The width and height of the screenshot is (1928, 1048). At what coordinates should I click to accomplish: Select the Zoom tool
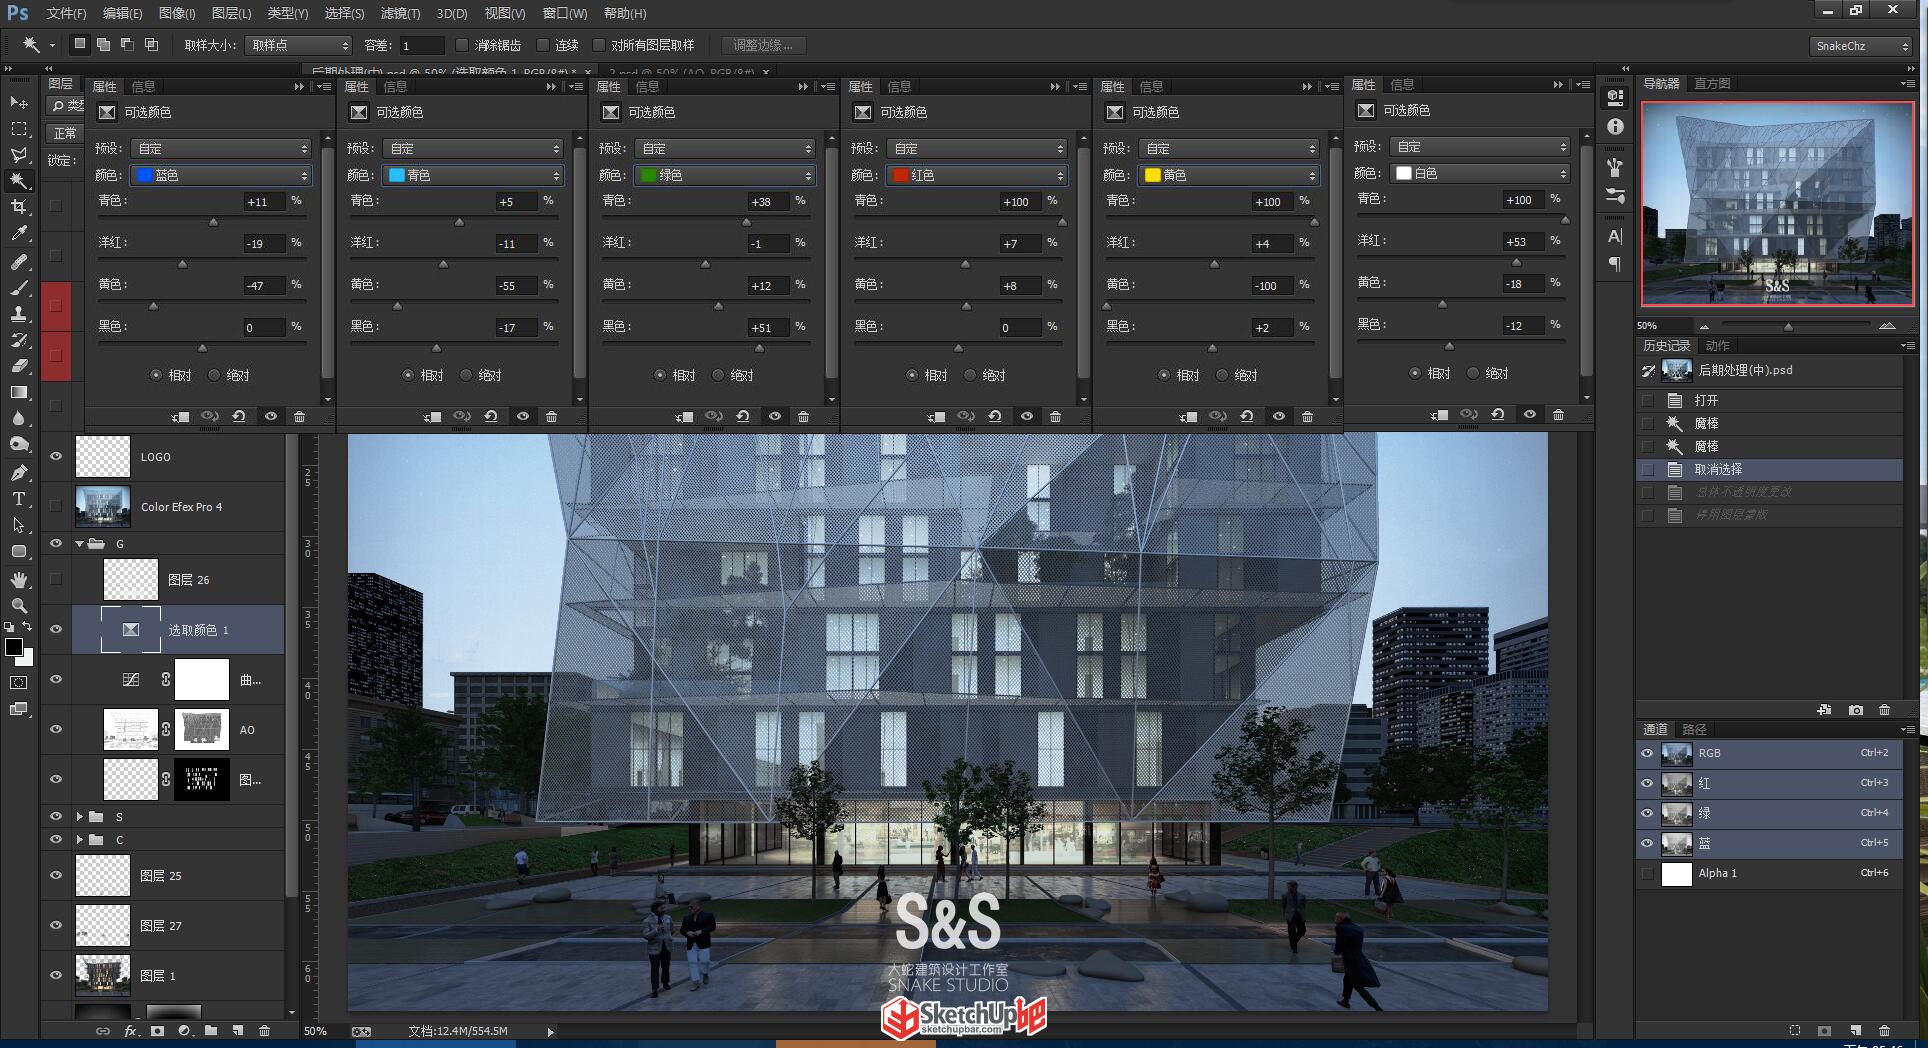click(19, 605)
